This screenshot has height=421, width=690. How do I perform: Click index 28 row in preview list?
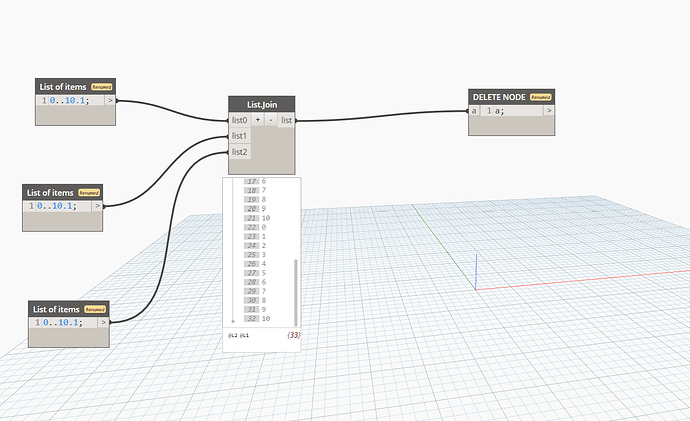(255, 282)
